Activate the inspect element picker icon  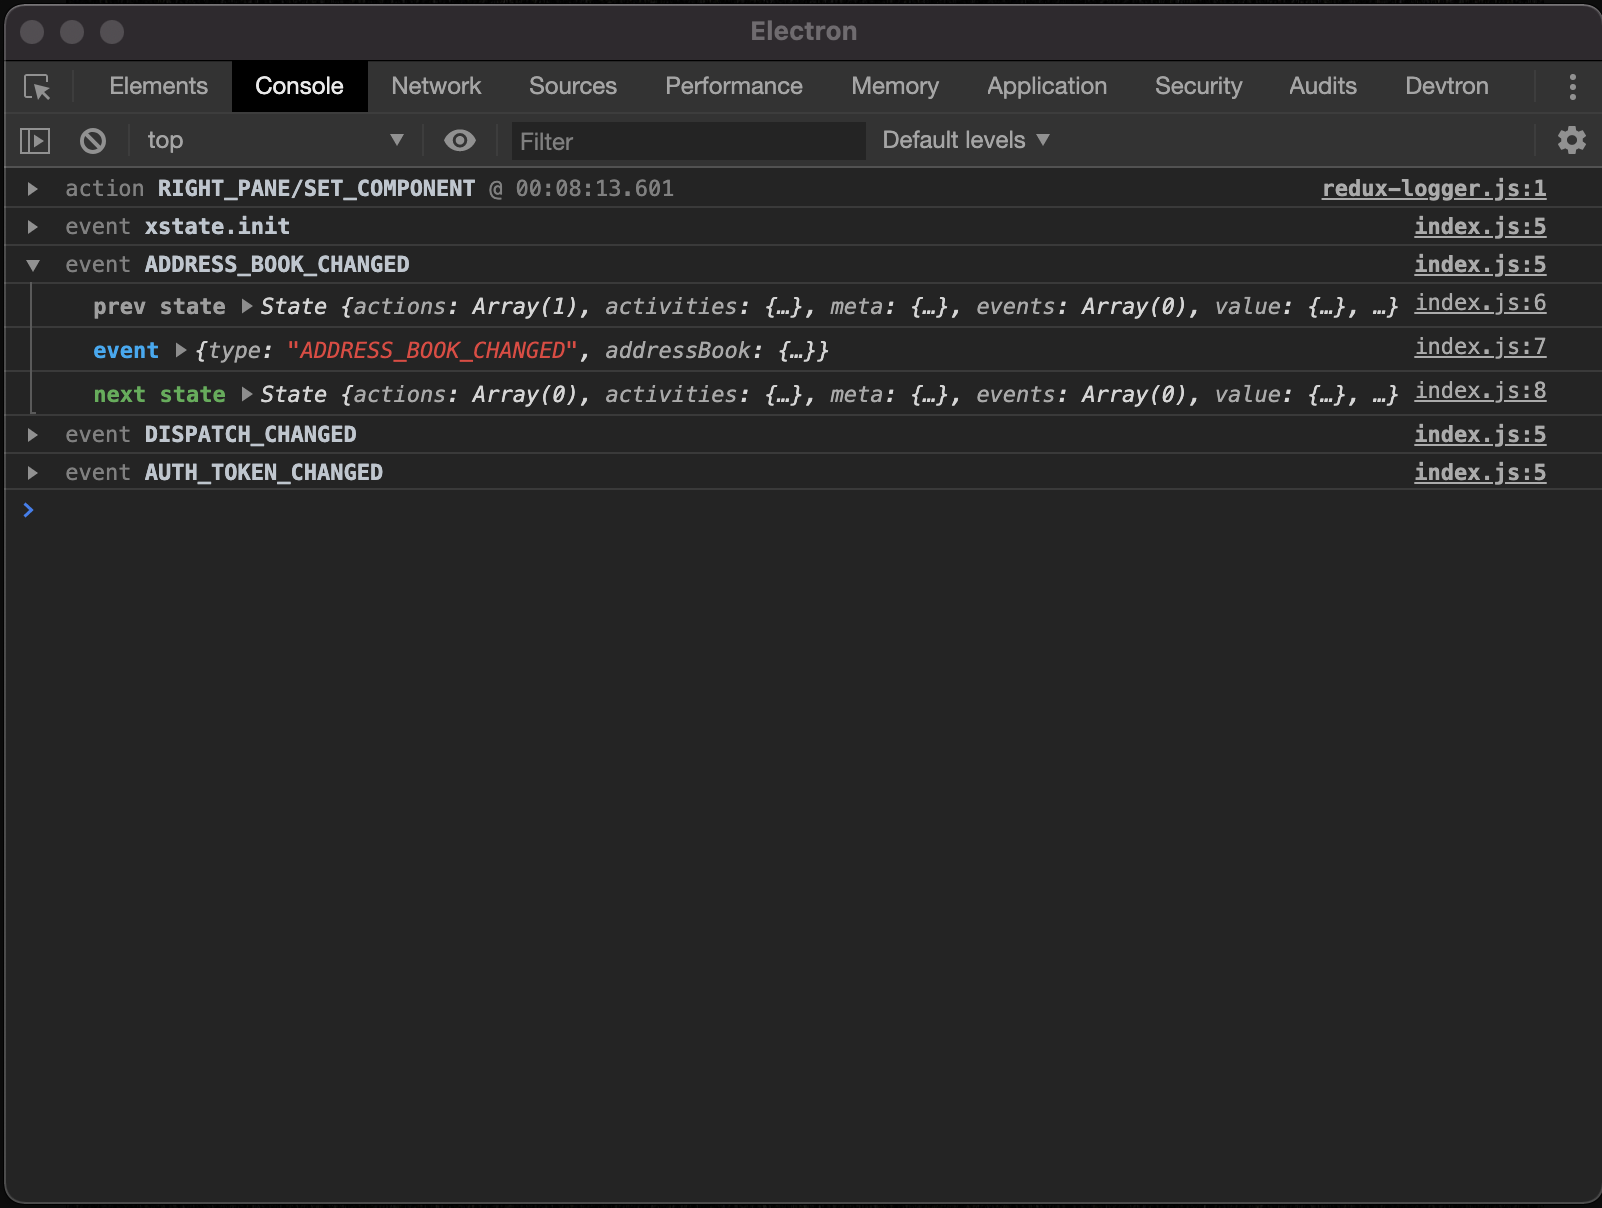(37, 87)
